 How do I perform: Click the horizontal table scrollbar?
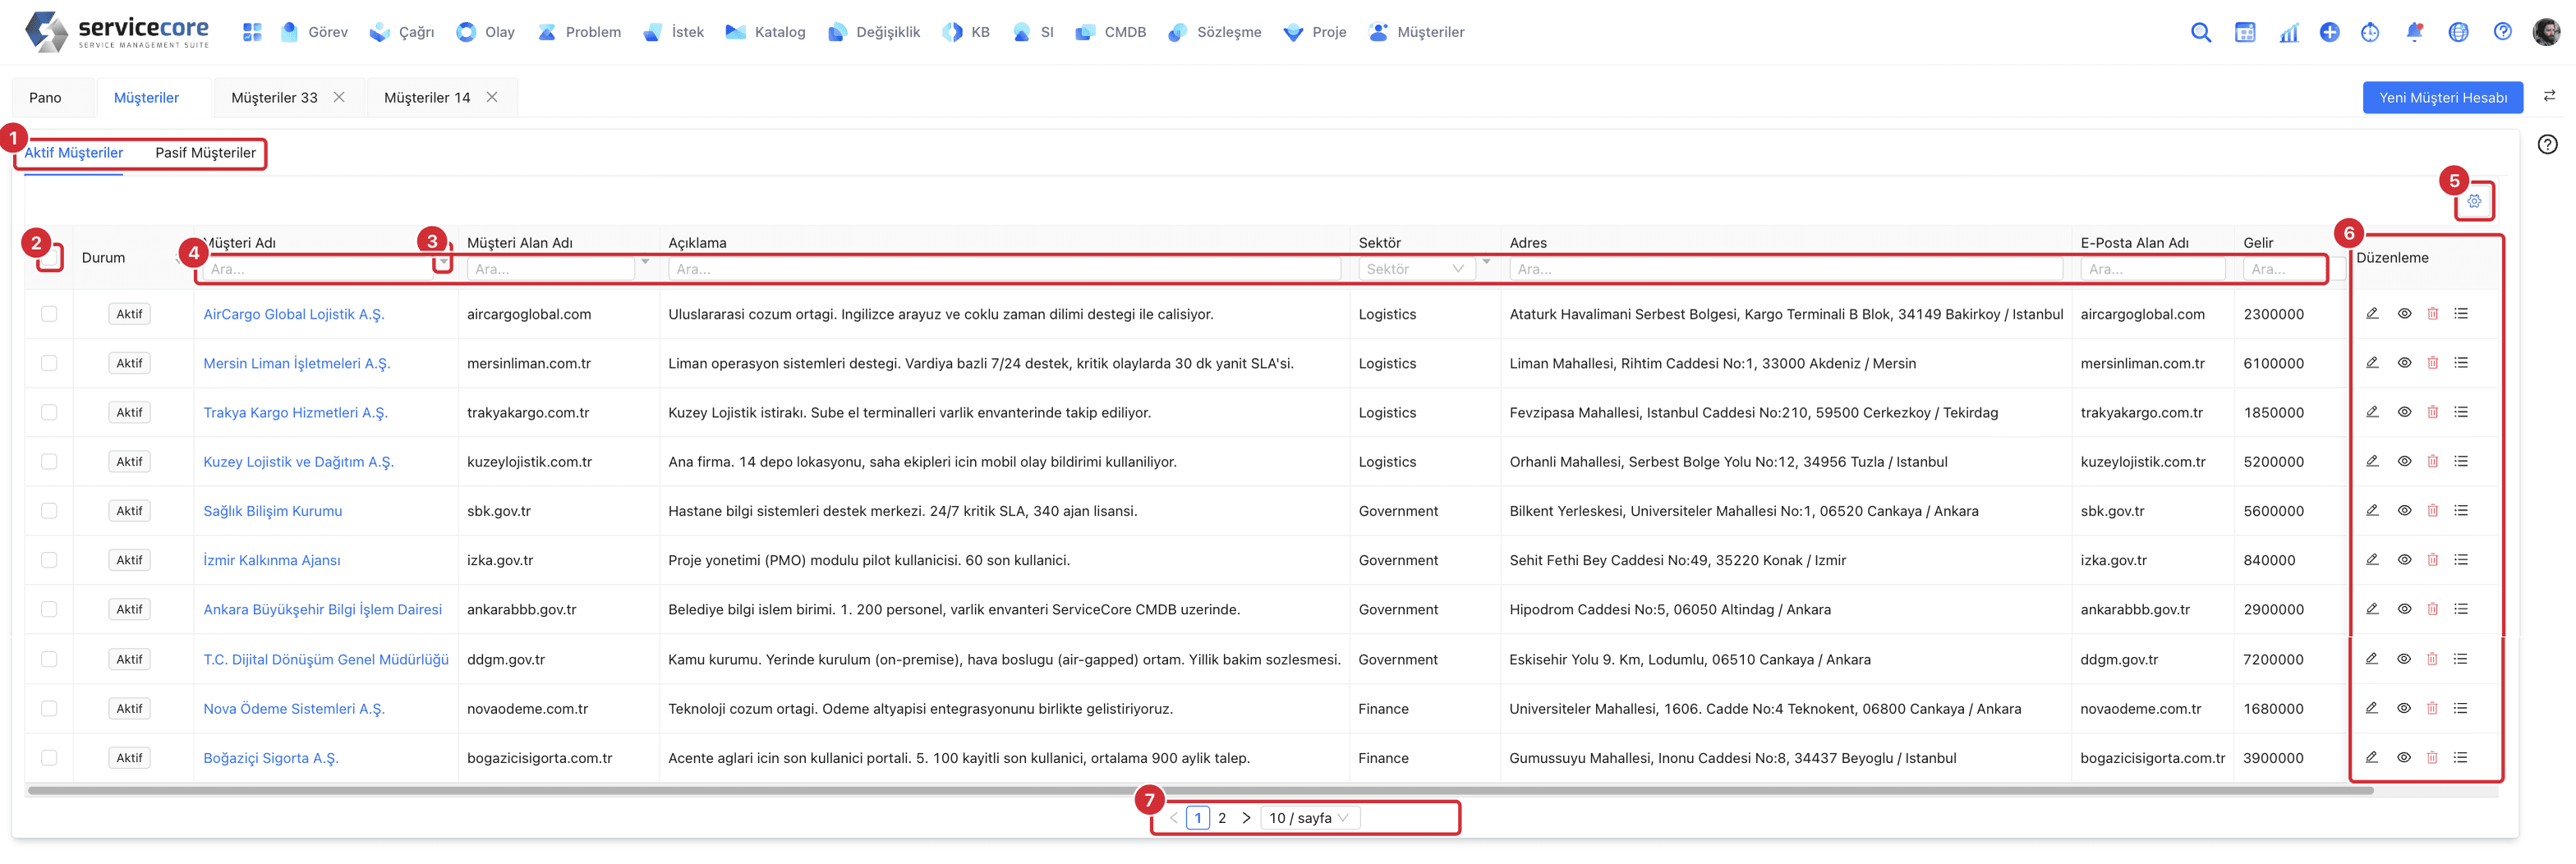[1200, 791]
